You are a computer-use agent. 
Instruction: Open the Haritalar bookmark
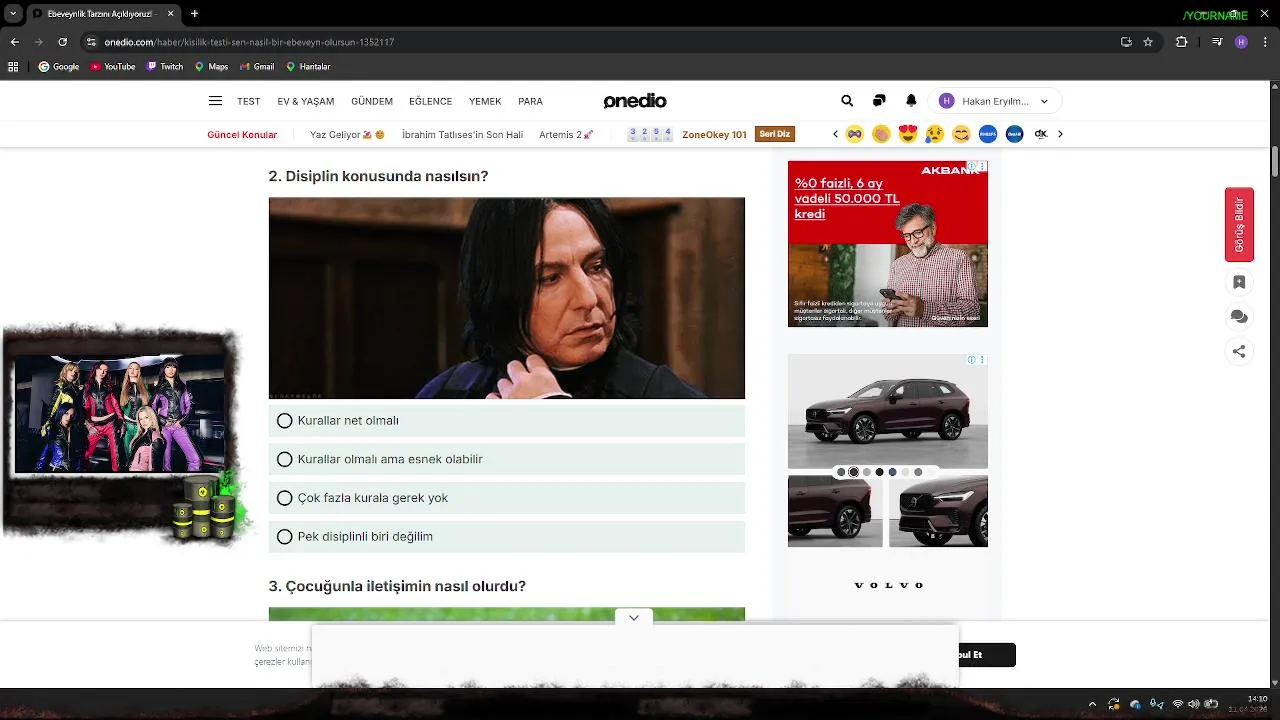point(308,67)
